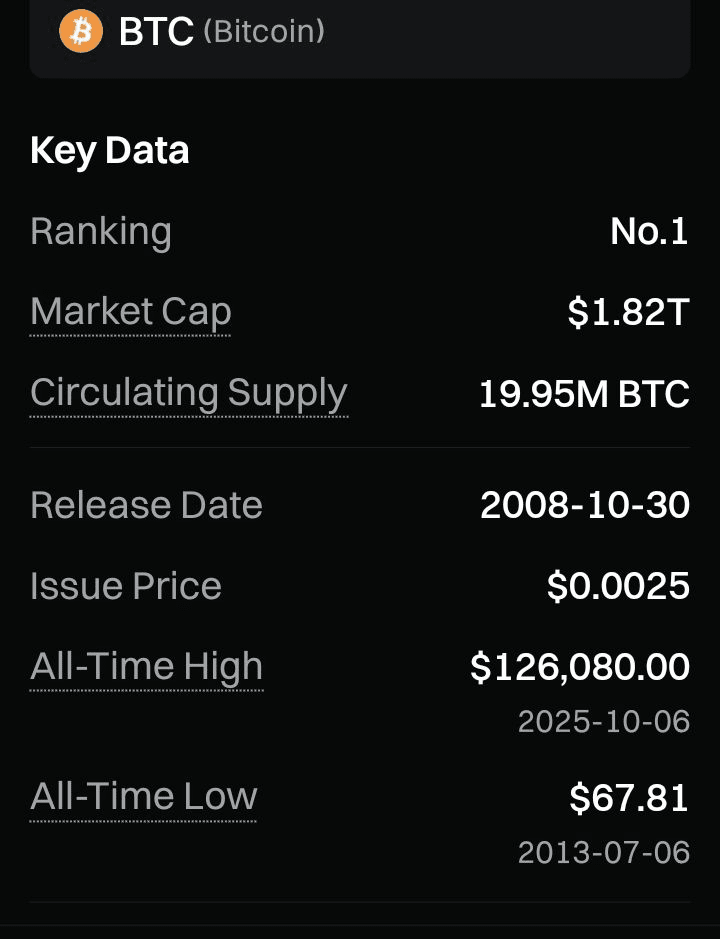The width and height of the screenshot is (720, 939).
Task: Open the All-Time Low info label
Action: click(x=144, y=797)
